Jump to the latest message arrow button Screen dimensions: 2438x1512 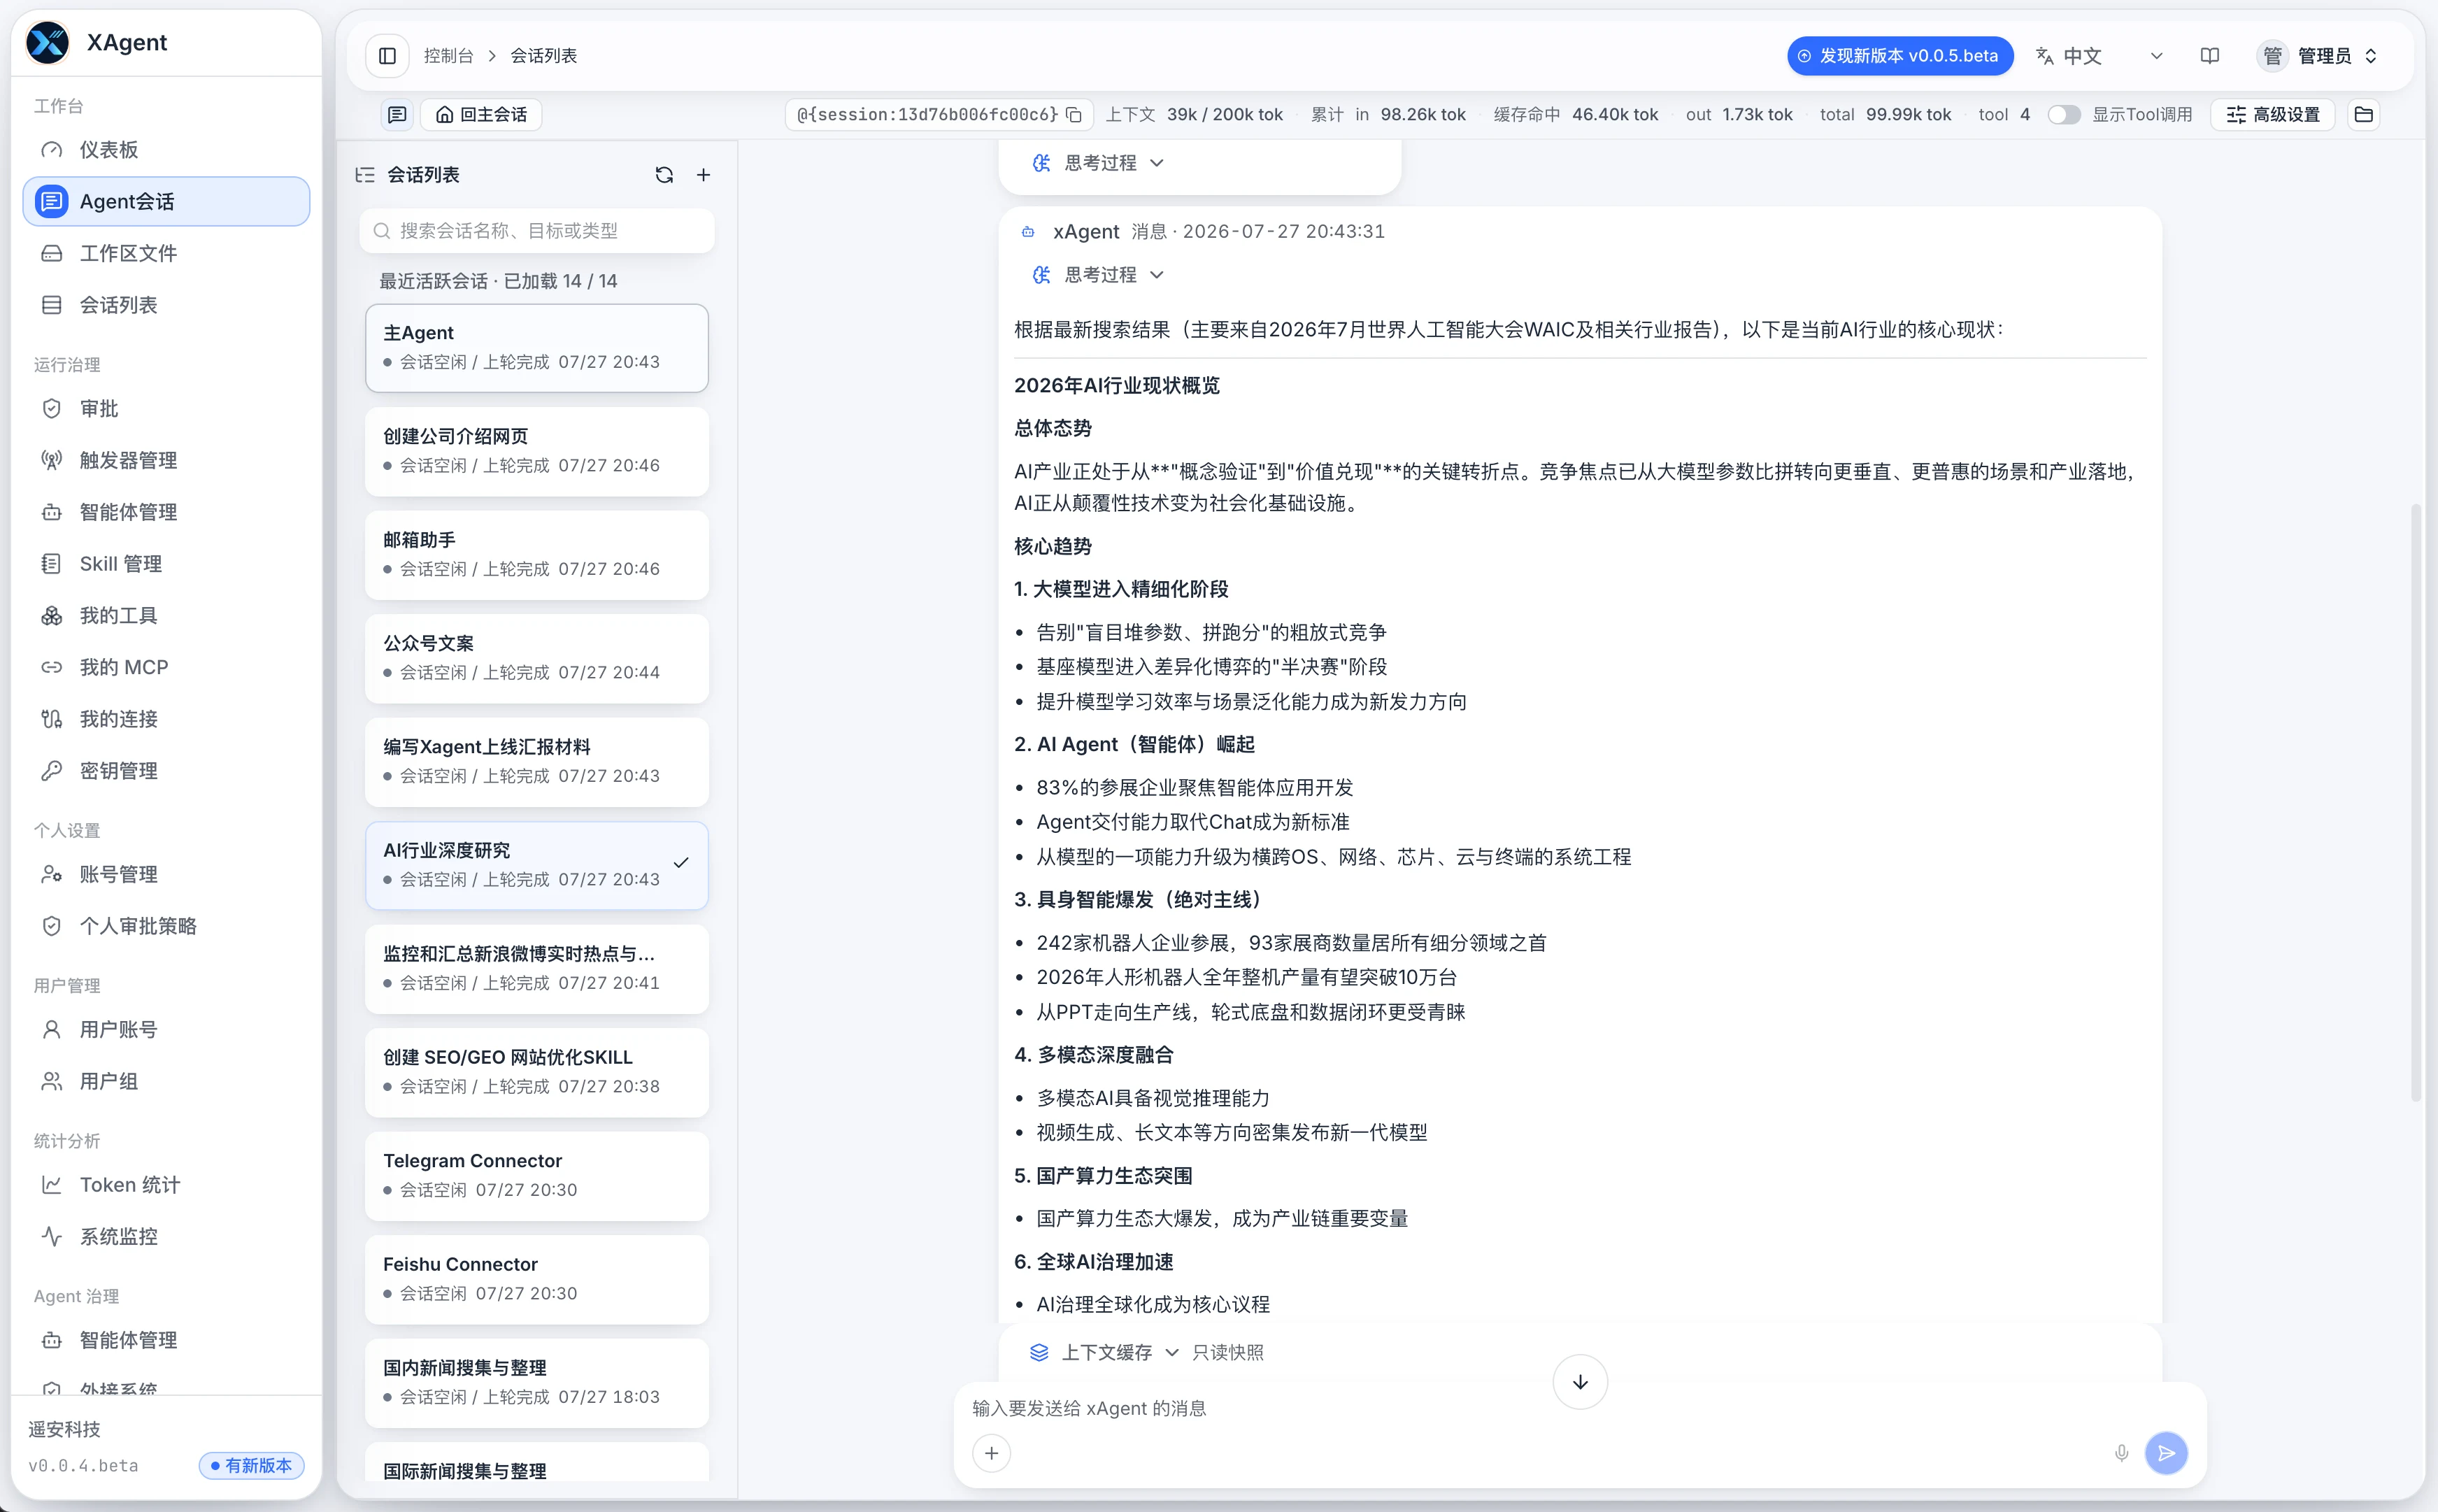[x=1580, y=1382]
